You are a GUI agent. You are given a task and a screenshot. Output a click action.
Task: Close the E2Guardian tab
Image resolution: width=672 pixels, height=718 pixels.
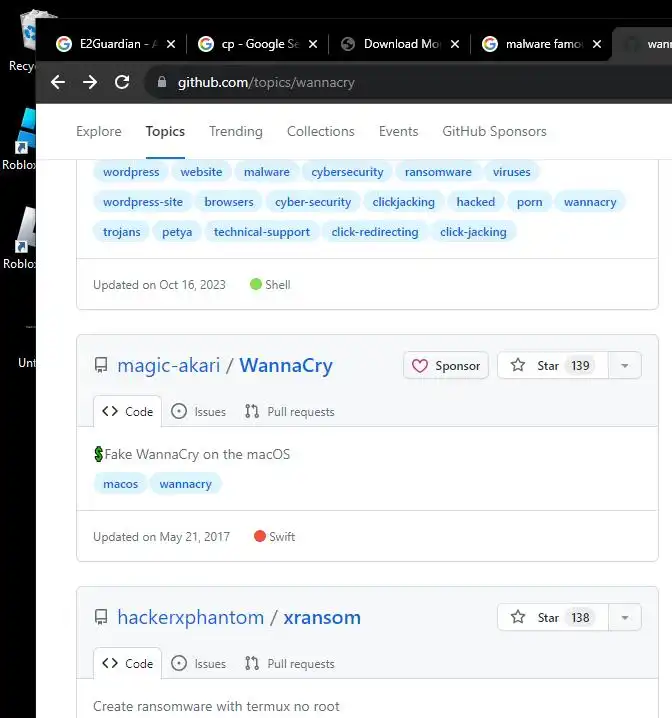171,44
